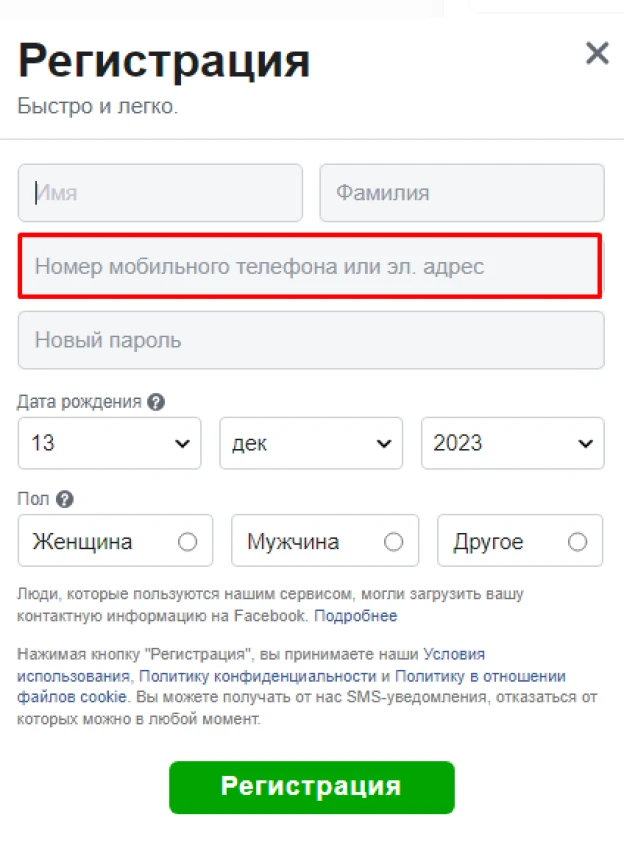Screen dimensions: 624x851
Task: Focus the Фамилия input field
Action: (462, 193)
